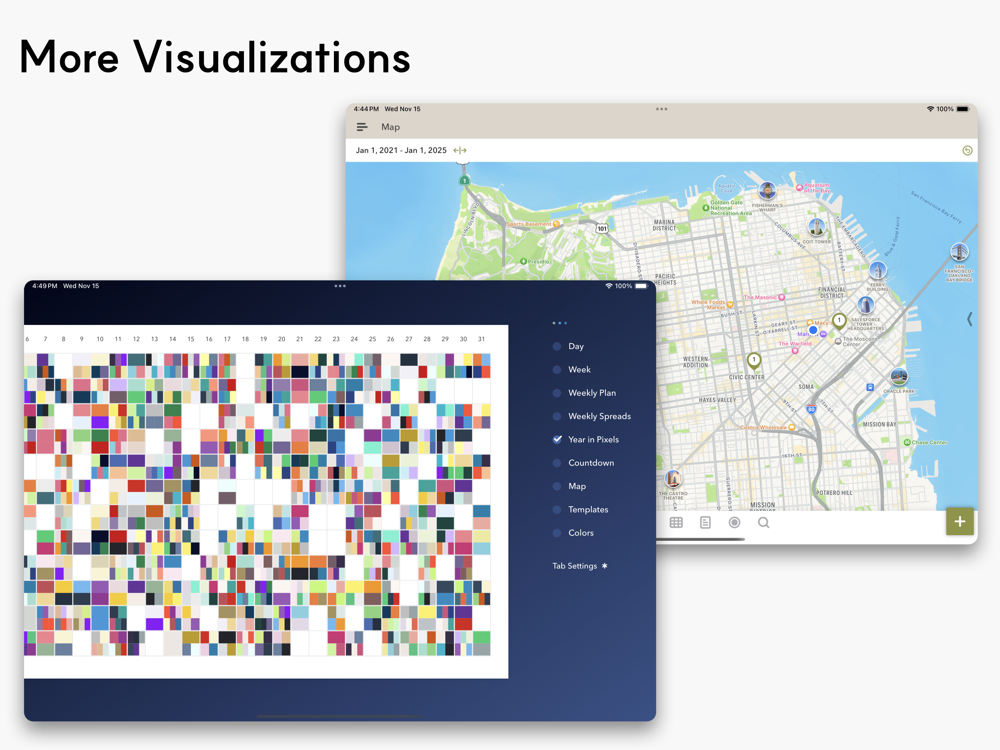1000x750 pixels.
Task: Select the Templates option
Action: 580,510
